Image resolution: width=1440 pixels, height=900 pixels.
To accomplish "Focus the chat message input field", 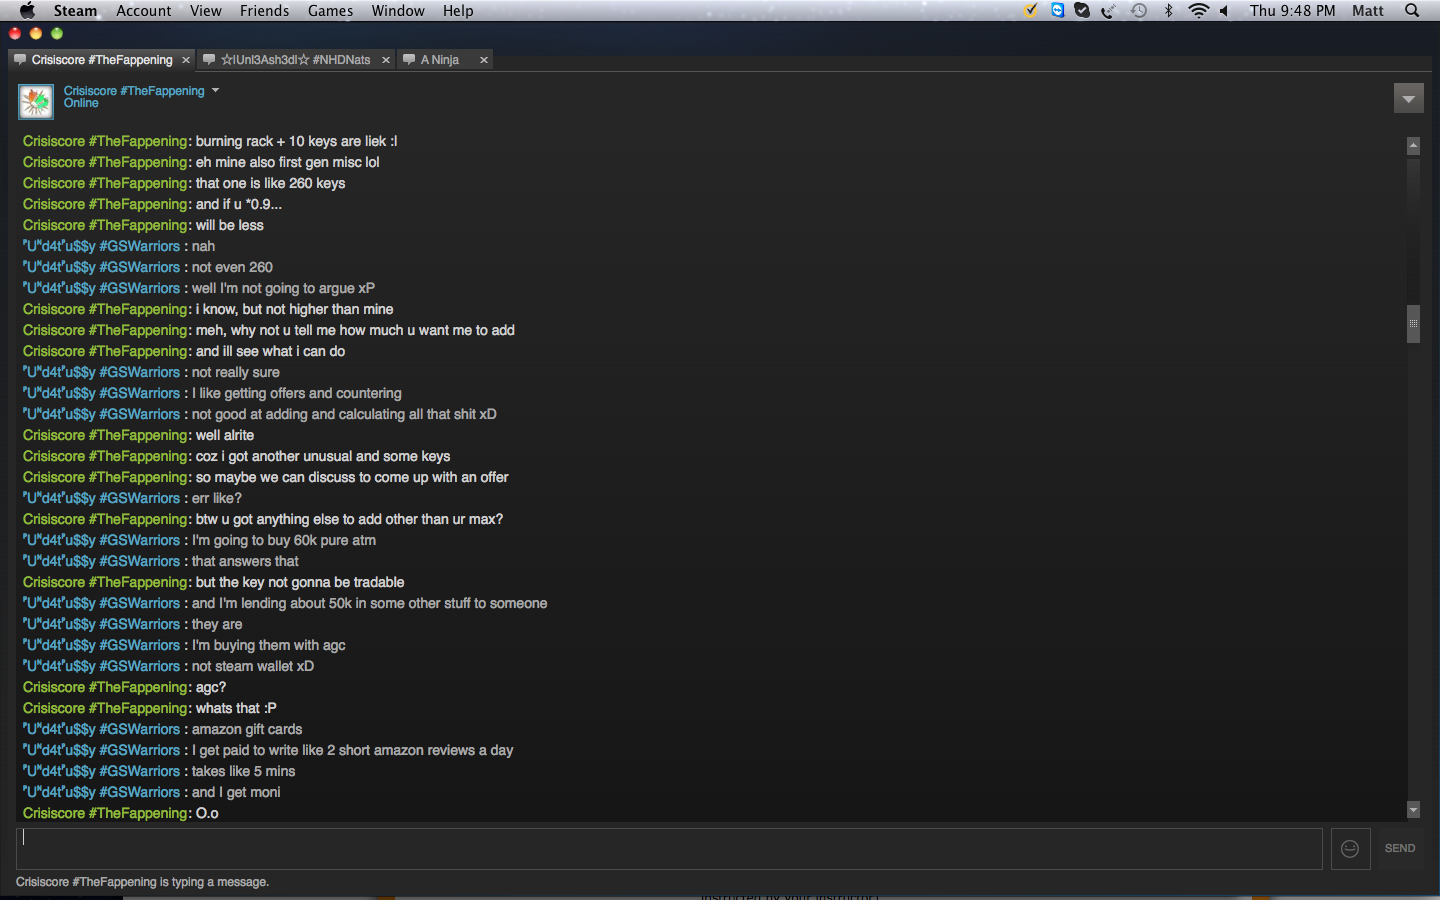I will tap(669, 849).
